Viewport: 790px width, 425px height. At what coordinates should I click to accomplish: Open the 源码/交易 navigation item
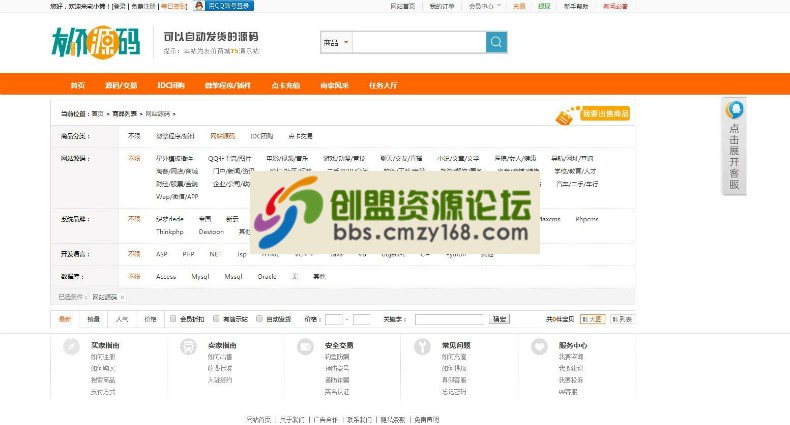click(x=121, y=86)
